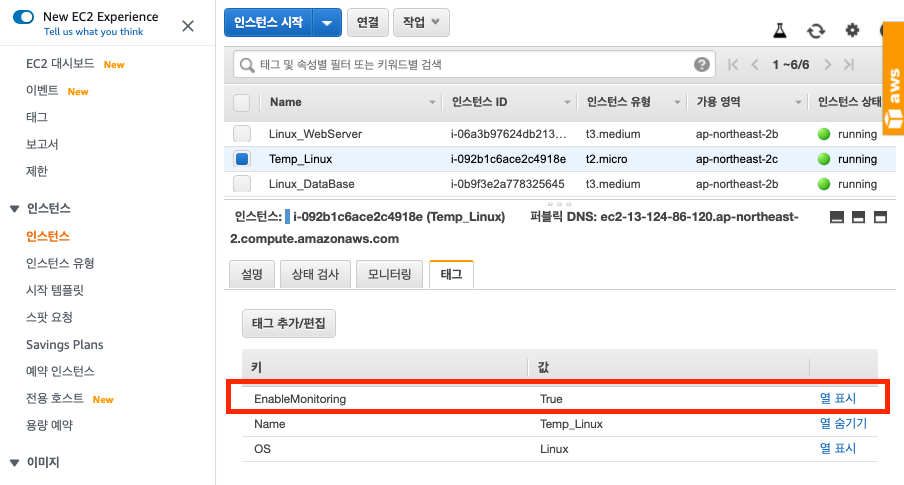
Task: Open 보고서 in the sidebar
Action: point(42,144)
